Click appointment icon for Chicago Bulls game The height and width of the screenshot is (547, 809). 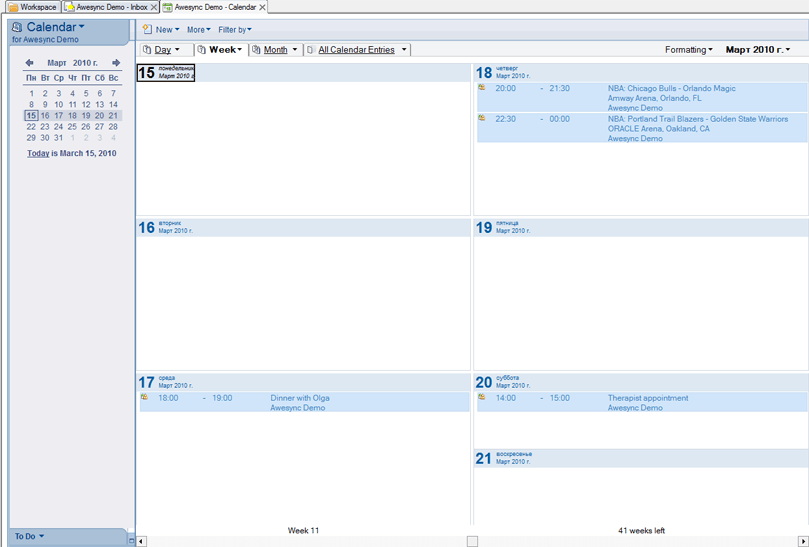coord(482,88)
